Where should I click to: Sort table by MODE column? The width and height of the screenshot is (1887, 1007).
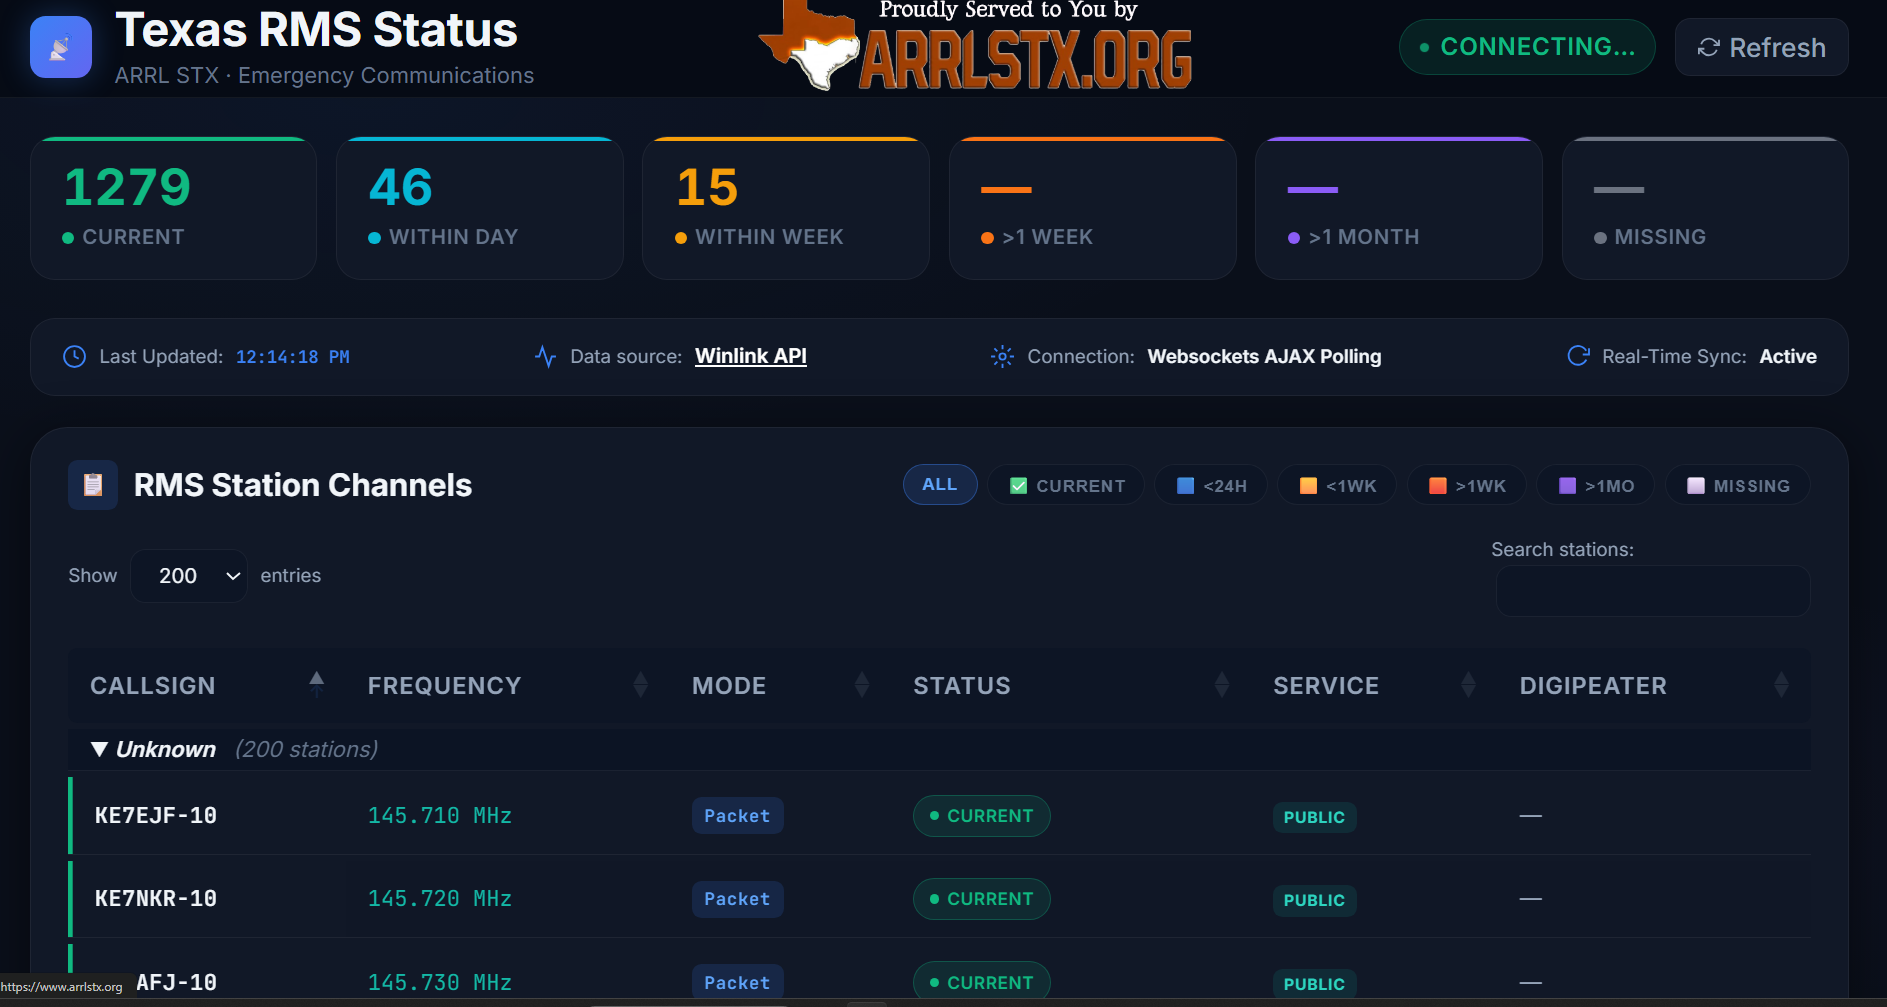780,686
